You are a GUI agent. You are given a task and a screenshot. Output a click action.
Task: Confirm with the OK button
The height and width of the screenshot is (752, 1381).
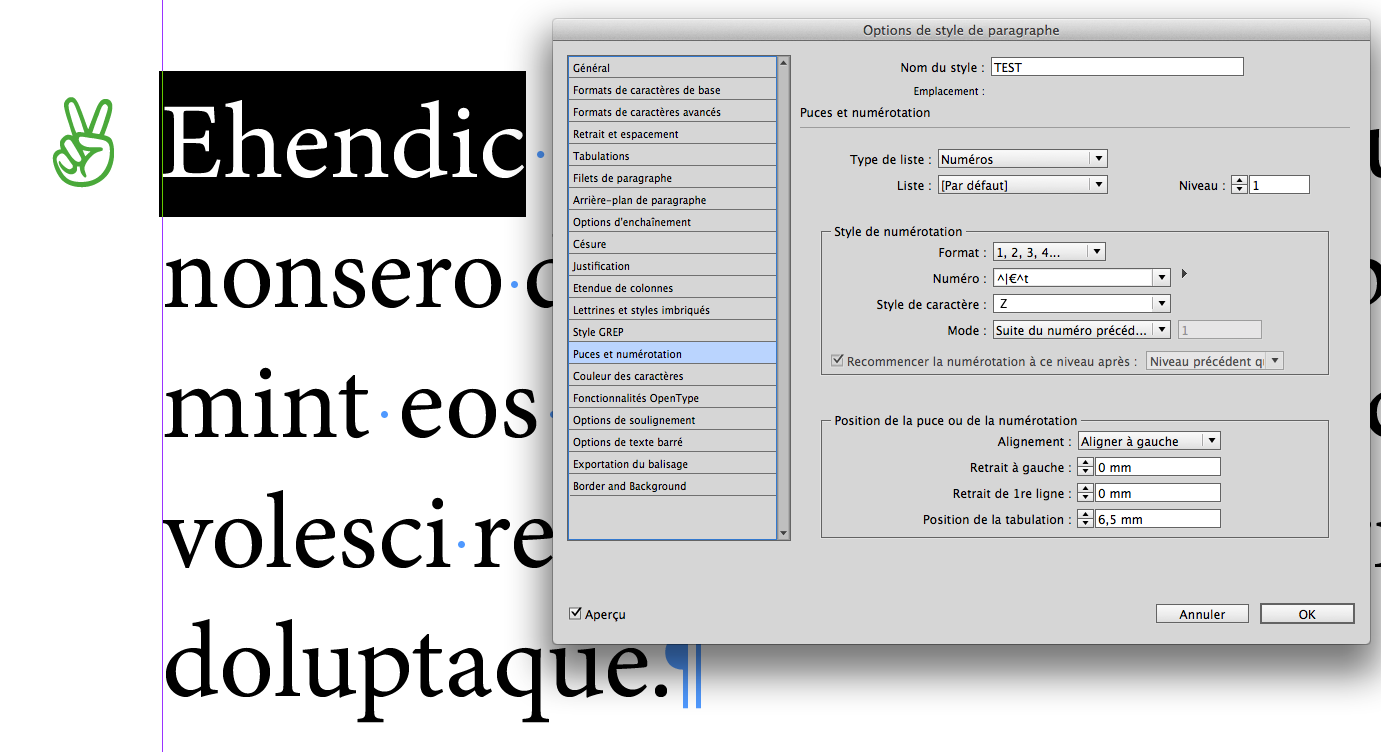pyautogui.click(x=1307, y=614)
